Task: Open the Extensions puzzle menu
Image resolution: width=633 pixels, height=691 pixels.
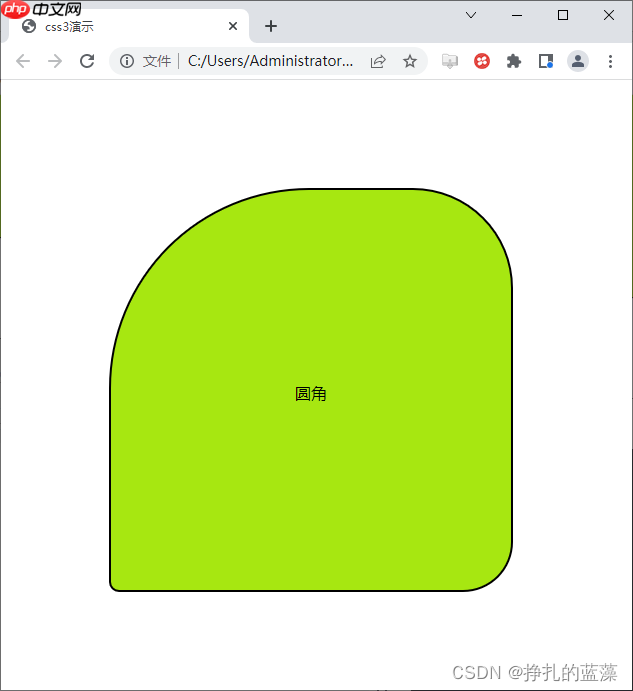Action: pos(514,61)
